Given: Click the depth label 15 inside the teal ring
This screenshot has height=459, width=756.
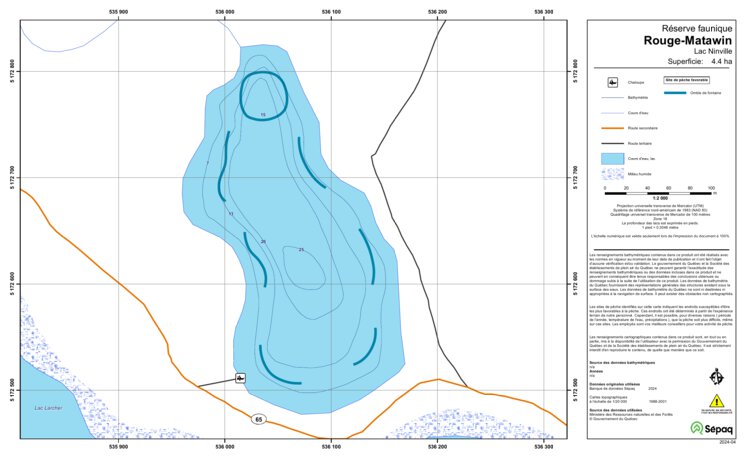Looking at the screenshot, I should pos(263,115).
